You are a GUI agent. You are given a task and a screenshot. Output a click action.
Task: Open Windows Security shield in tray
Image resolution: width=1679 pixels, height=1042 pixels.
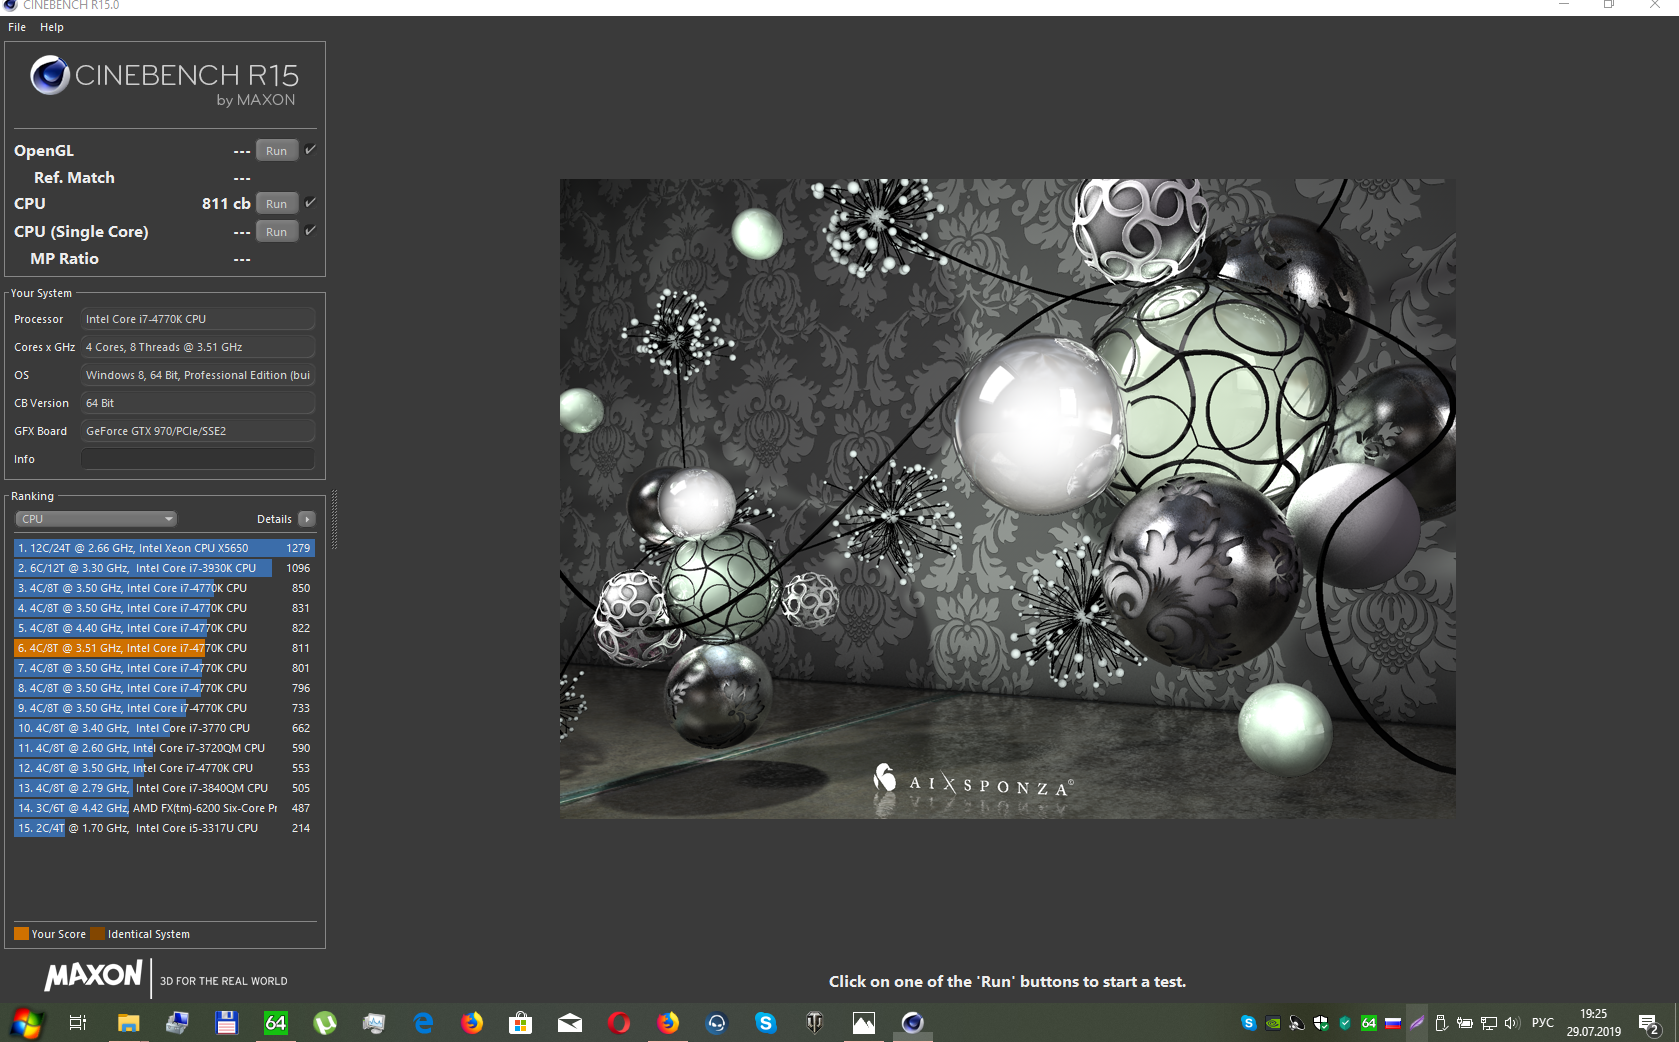click(1321, 1023)
